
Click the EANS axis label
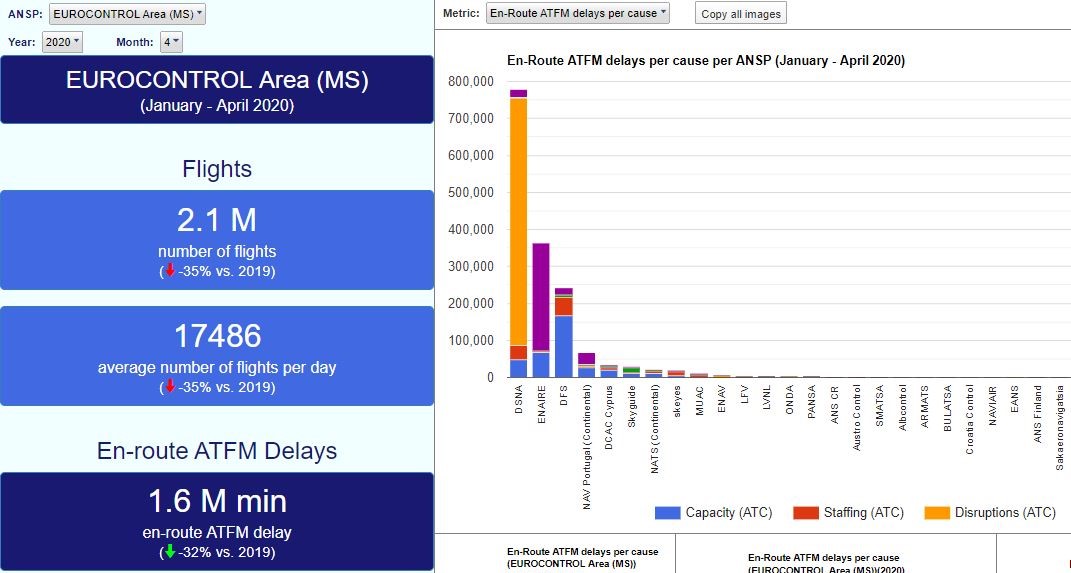[x=1015, y=400]
